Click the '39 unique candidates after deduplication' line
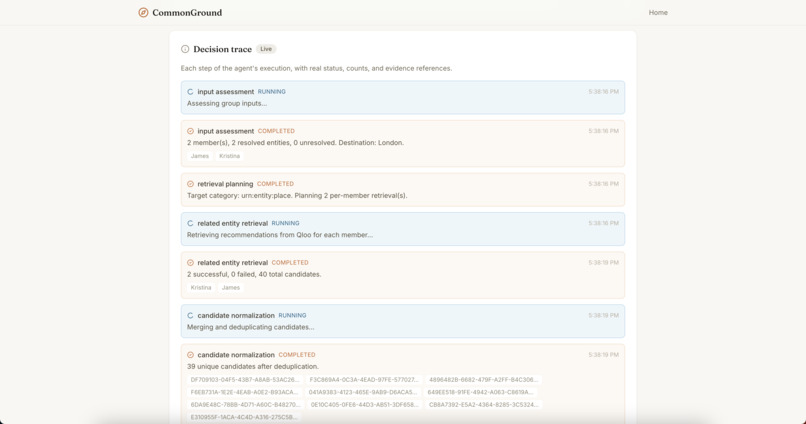 point(253,367)
